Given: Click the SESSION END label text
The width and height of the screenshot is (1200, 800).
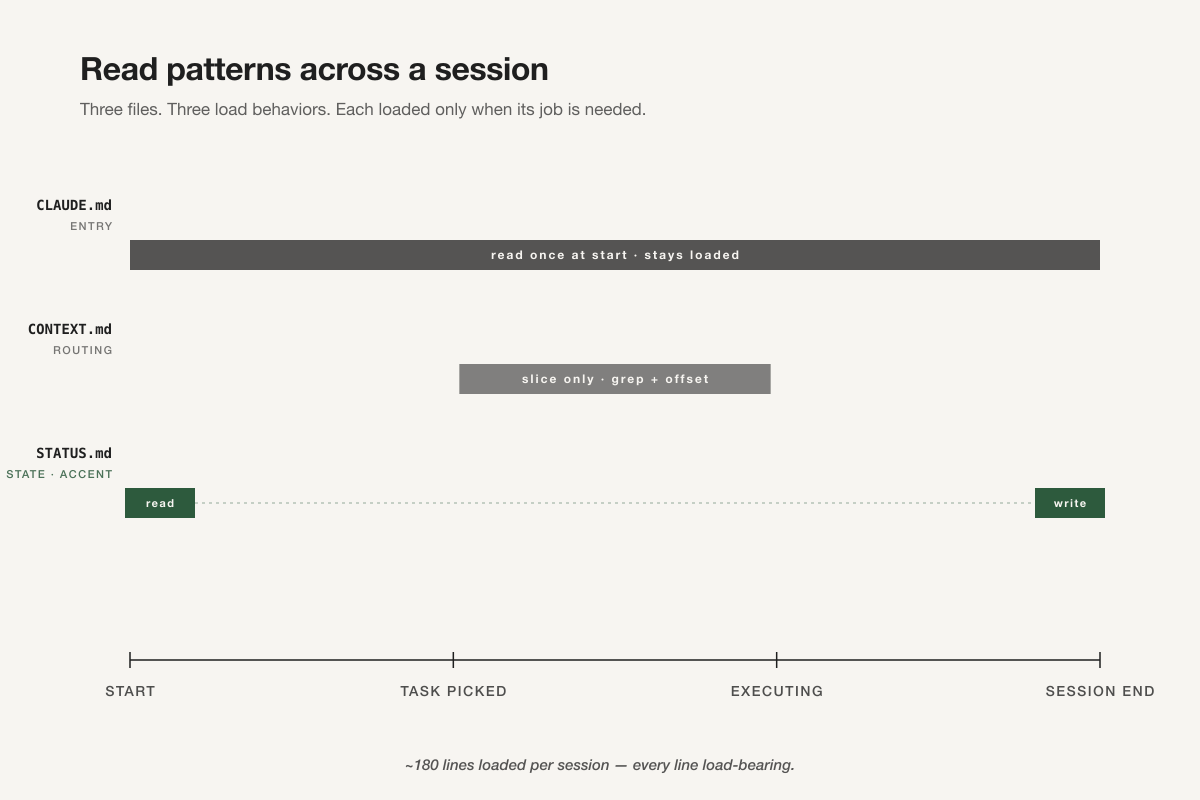Looking at the screenshot, I should coord(1100,691).
